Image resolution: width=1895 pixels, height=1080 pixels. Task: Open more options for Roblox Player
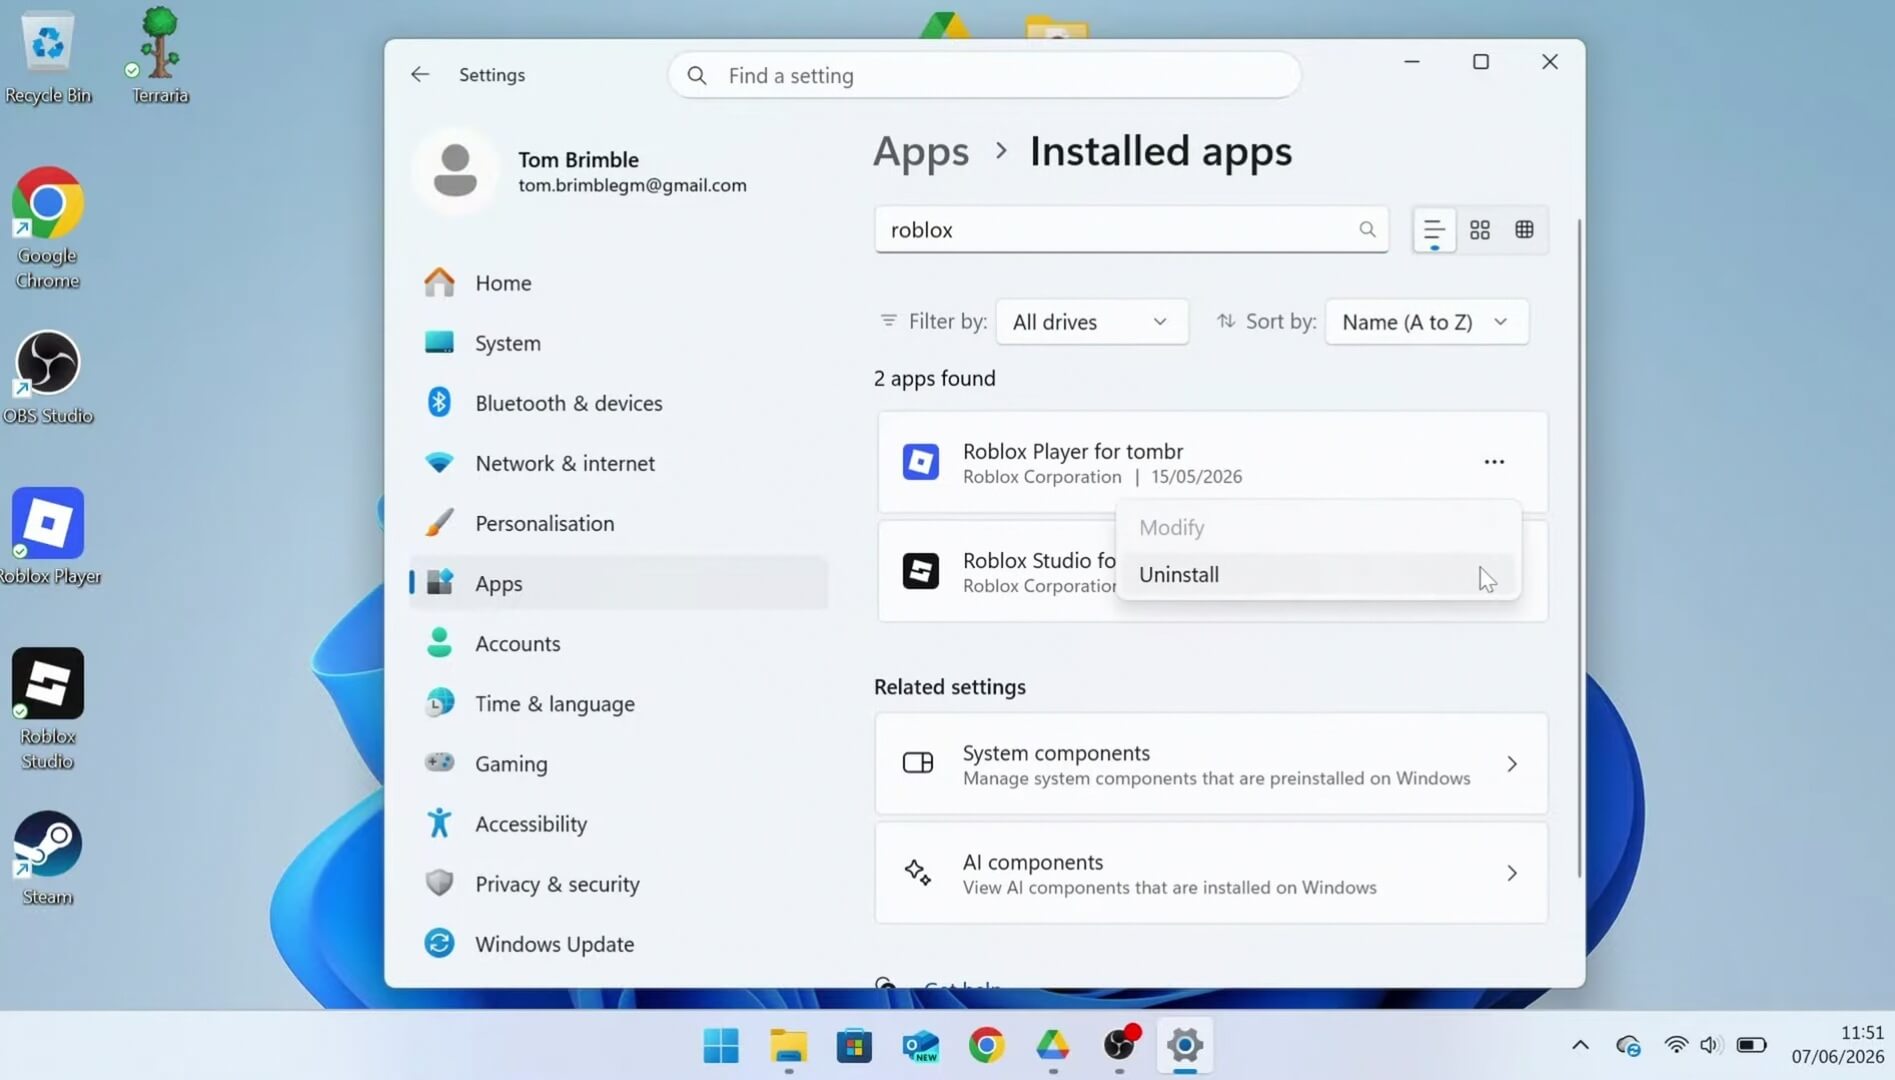1494,462
